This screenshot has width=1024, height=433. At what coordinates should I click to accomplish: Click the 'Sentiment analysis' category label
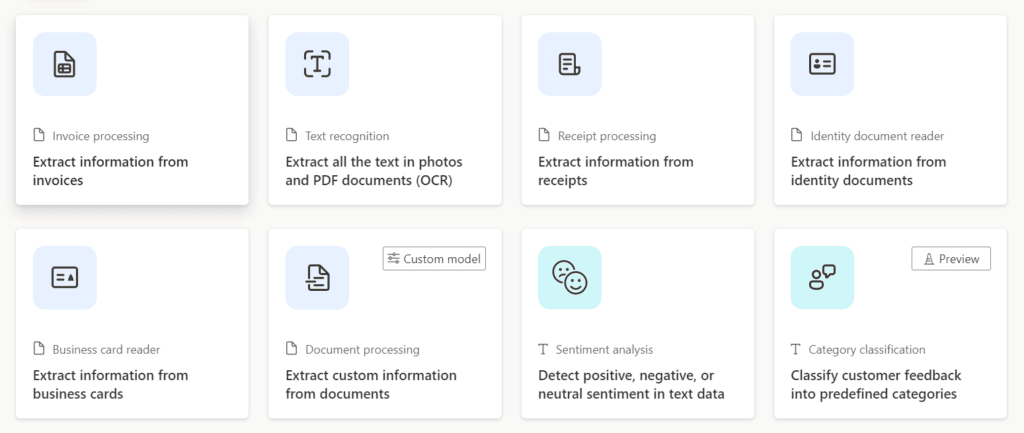[604, 350]
